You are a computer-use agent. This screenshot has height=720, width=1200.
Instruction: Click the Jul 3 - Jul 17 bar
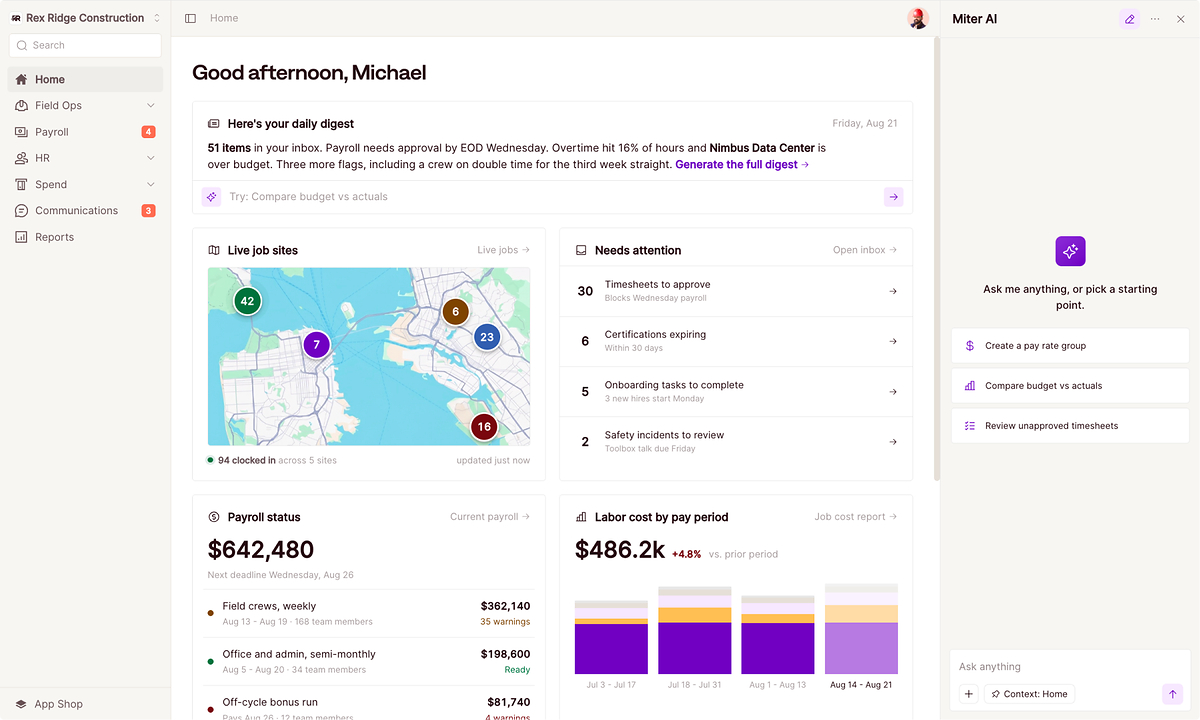point(611,637)
